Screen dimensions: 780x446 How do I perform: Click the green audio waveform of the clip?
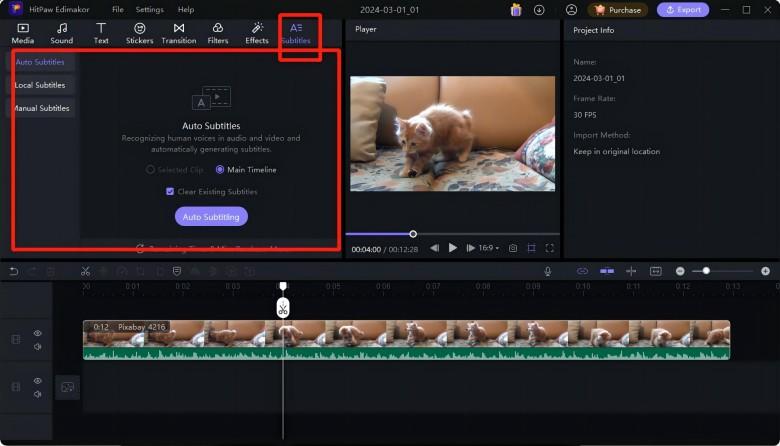point(406,354)
